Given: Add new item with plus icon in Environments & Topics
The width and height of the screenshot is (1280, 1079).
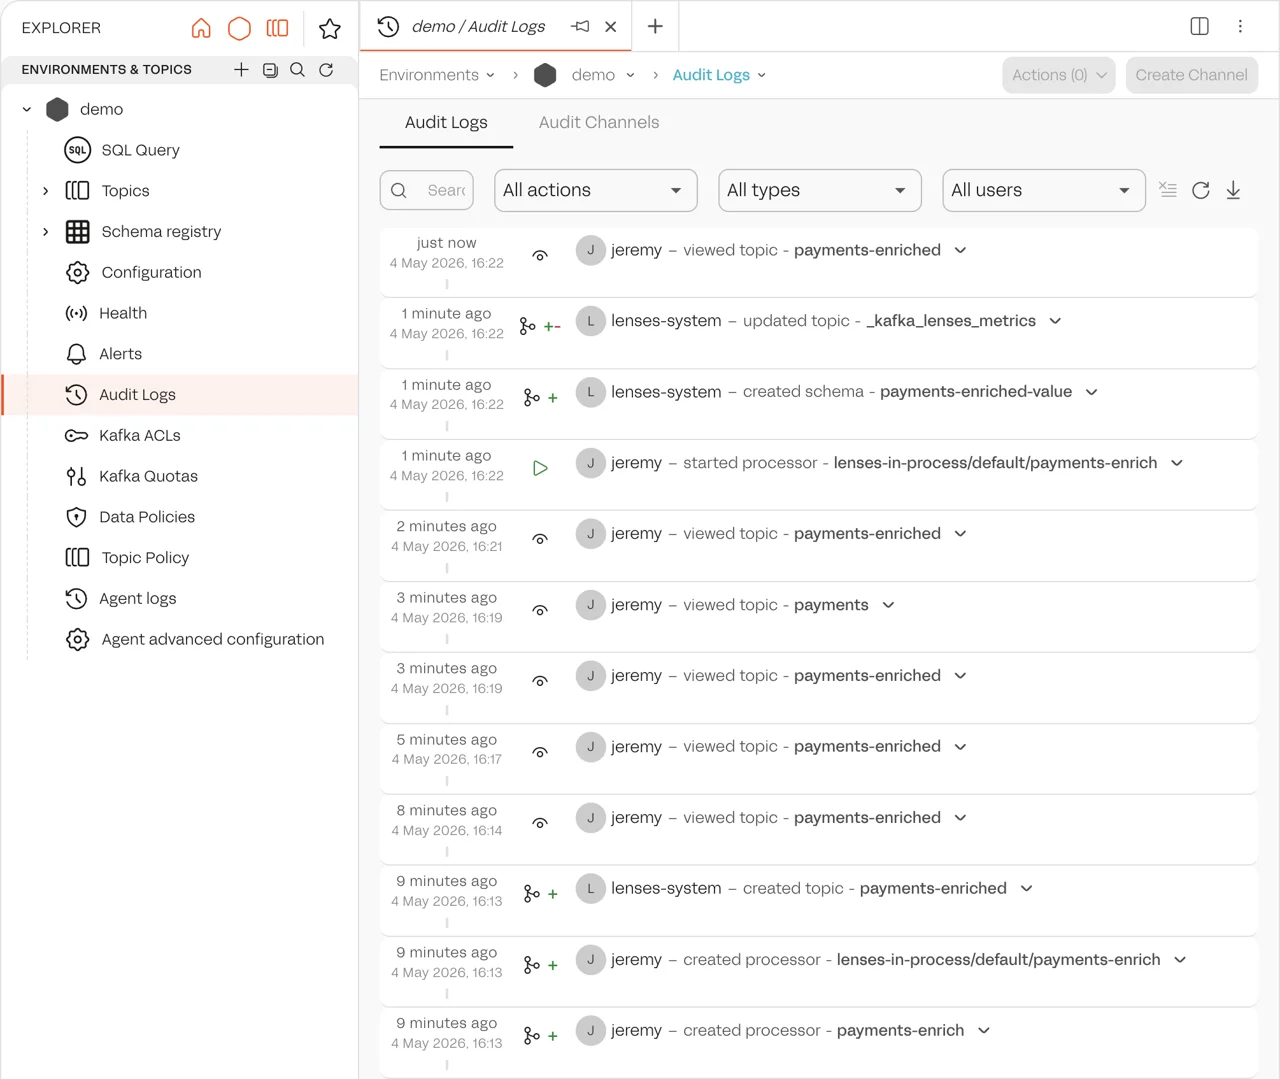Looking at the screenshot, I should 241,69.
